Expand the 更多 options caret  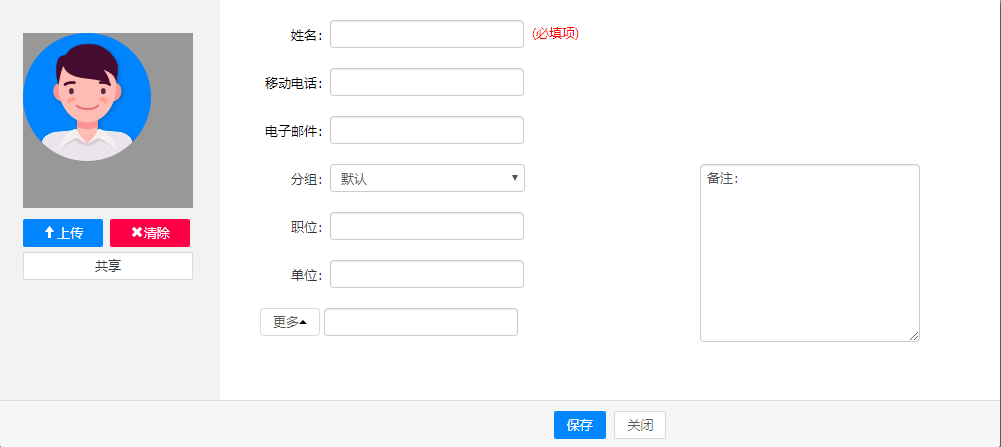click(x=303, y=322)
